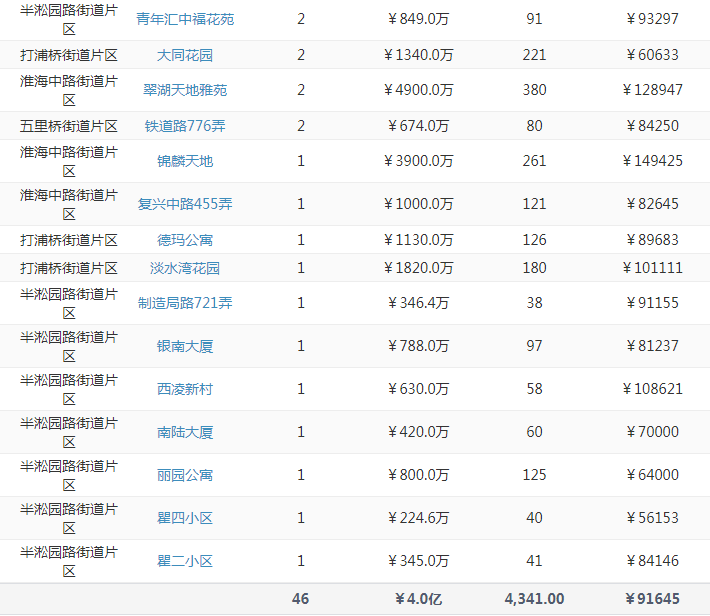The image size is (710, 616).
Task: Click the area value 261
Action: [534, 161]
